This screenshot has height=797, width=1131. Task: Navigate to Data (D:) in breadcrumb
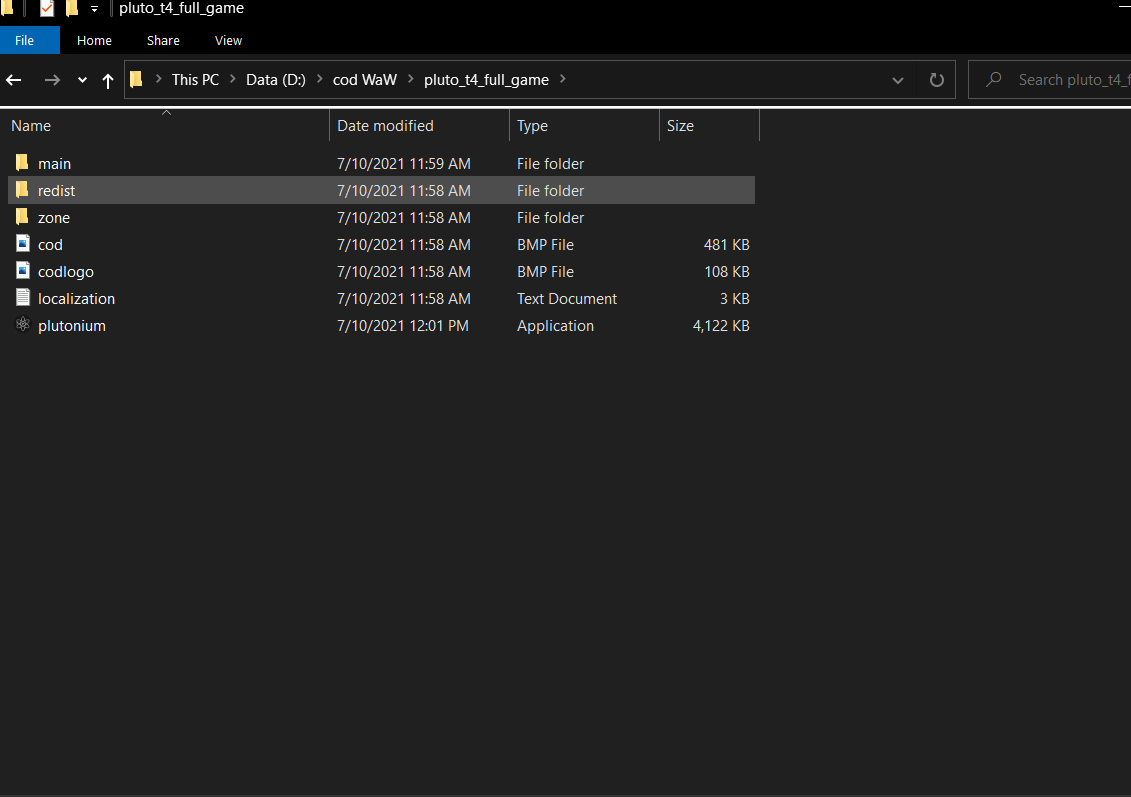point(276,80)
